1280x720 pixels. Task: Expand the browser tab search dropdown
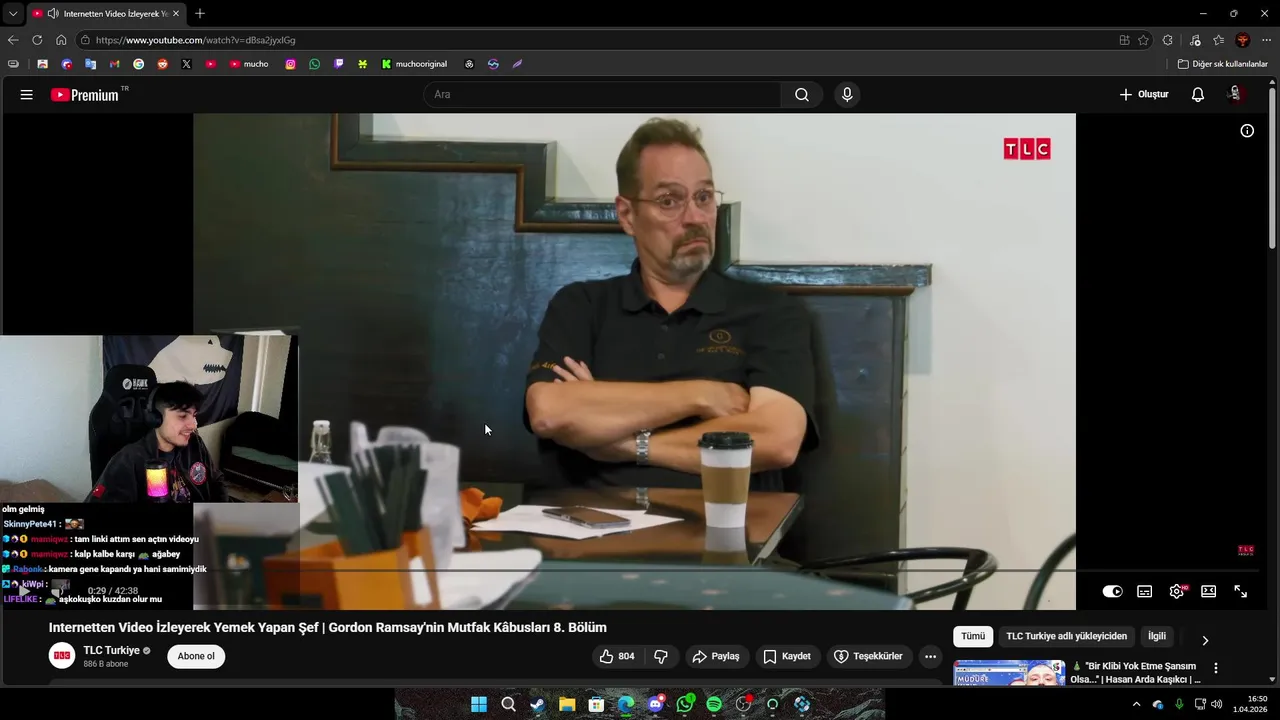13,14
